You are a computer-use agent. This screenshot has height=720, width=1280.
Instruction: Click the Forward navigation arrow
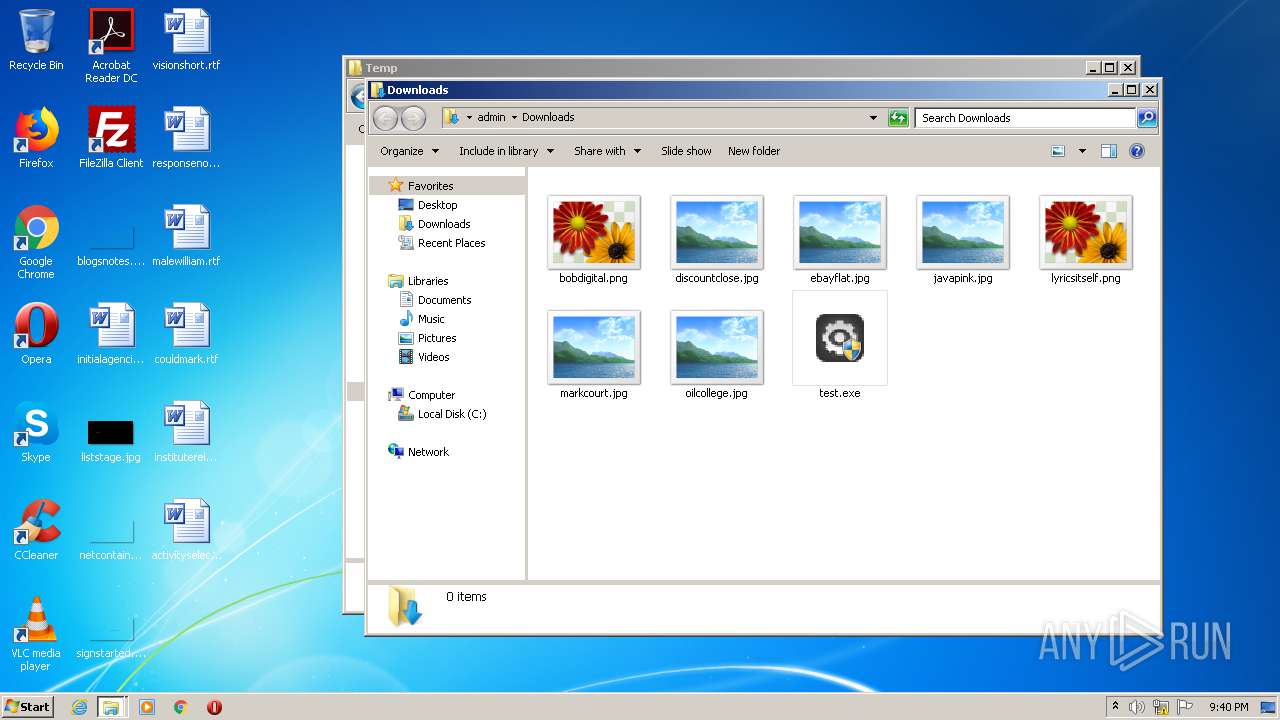413,118
